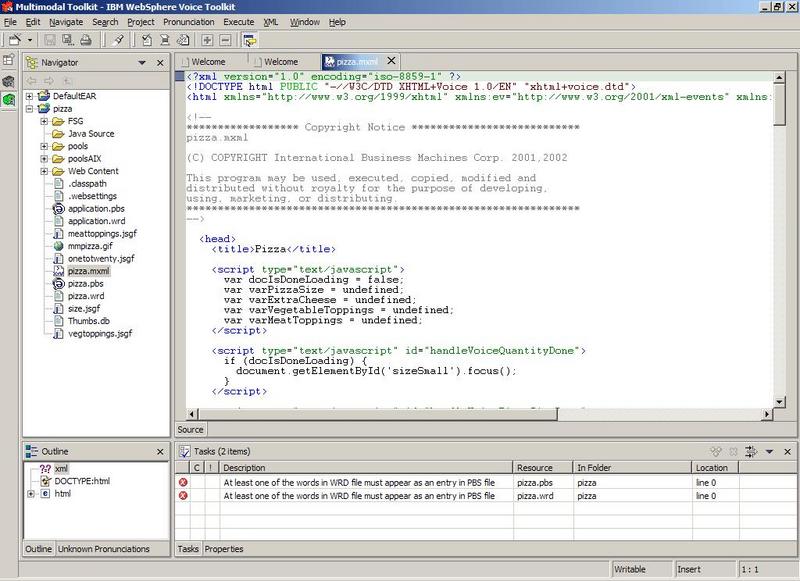
Task: Click the Open Perspective icon on left bar
Action: (9, 60)
